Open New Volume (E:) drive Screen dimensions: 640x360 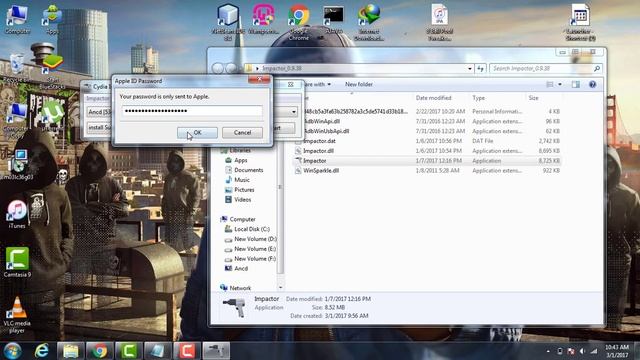(255, 249)
